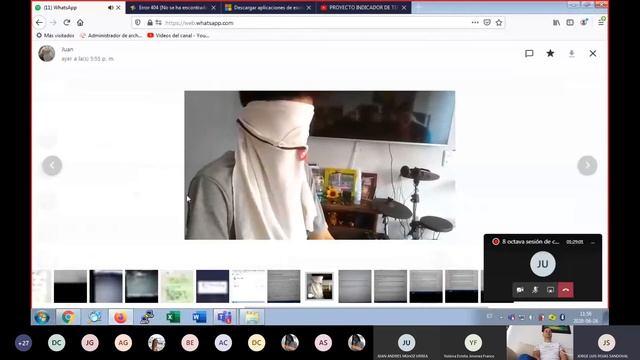
Task: Go to message icon in WhatsApp viewer
Action: pos(529,53)
